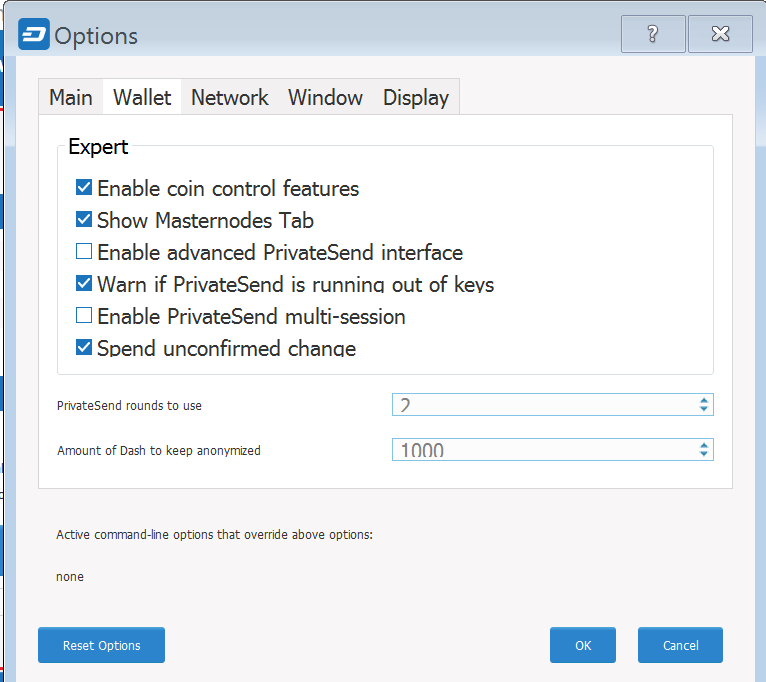Image resolution: width=766 pixels, height=682 pixels.
Task: Increase amount of Dash to keep anonymized
Action: pyautogui.click(x=703, y=445)
